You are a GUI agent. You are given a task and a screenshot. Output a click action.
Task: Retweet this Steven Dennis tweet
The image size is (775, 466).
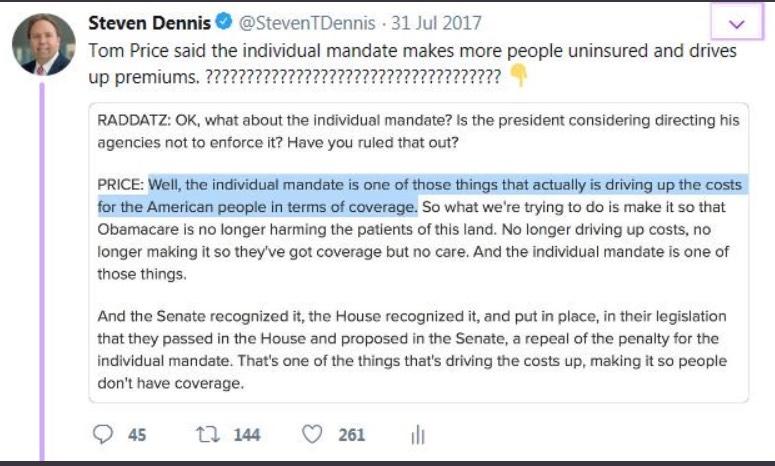(x=210, y=435)
